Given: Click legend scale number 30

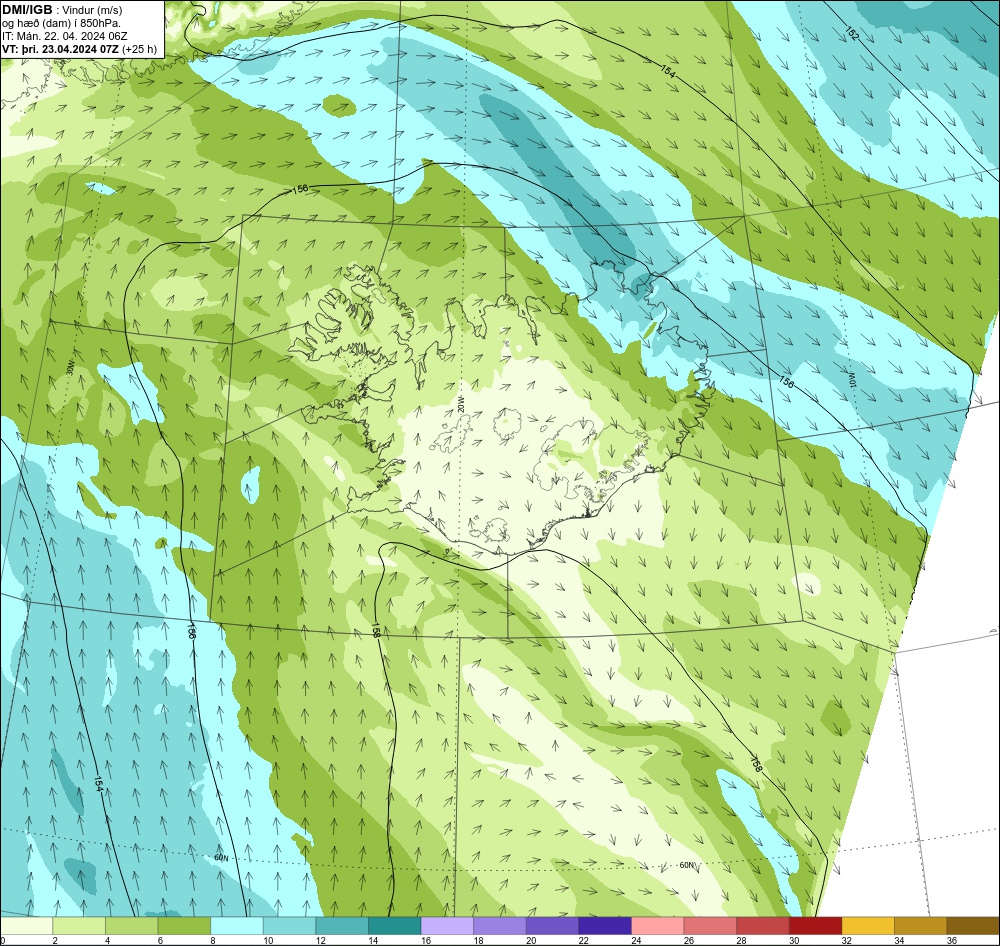Looking at the screenshot, I should tap(794, 940).
